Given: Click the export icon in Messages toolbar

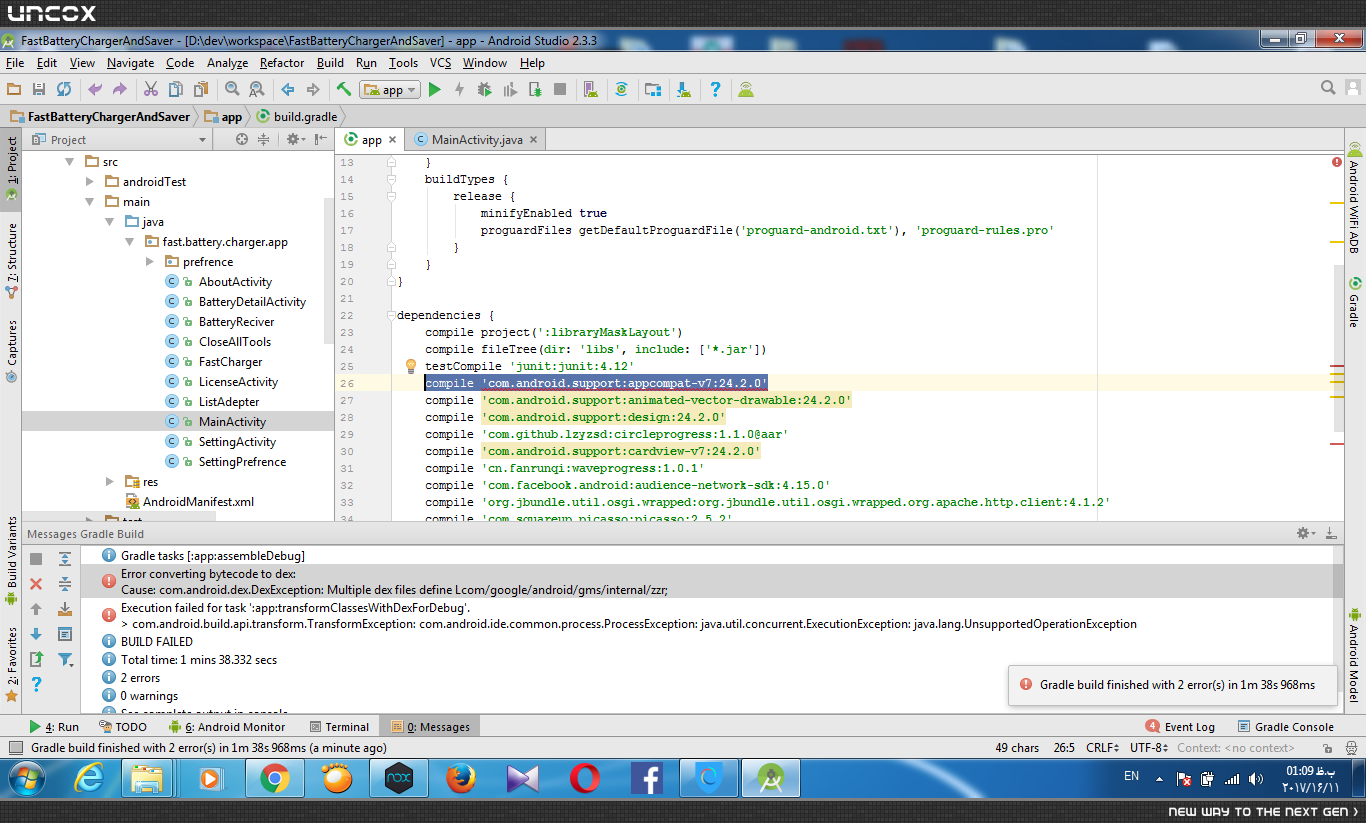Looking at the screenshot, I should [36, 659].
